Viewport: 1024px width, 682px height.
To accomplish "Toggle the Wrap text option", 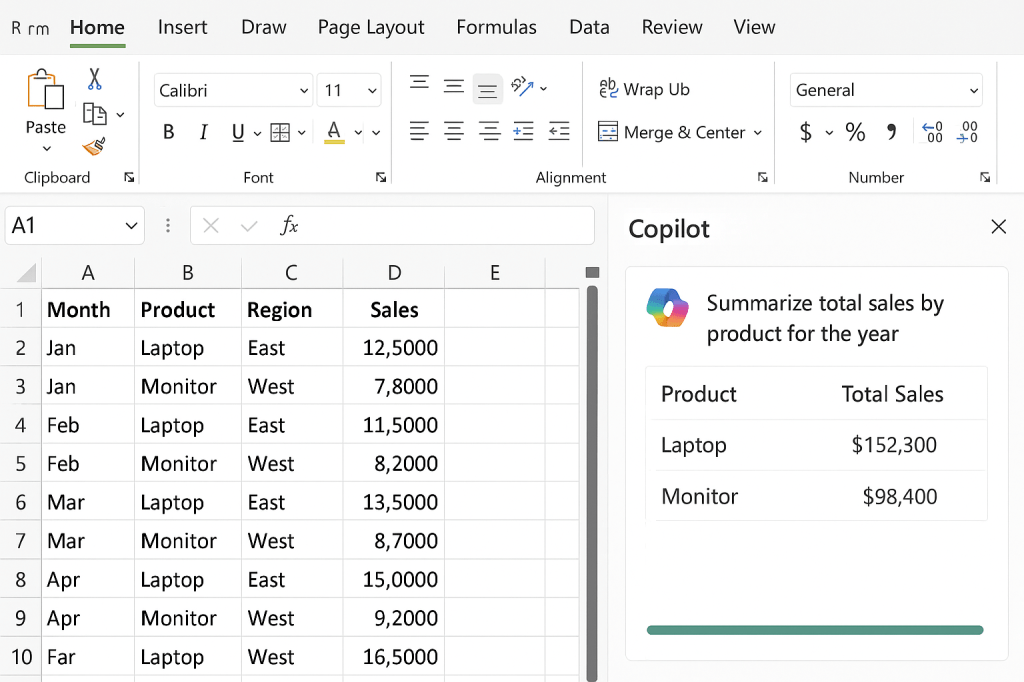I will tap(645, 89).
